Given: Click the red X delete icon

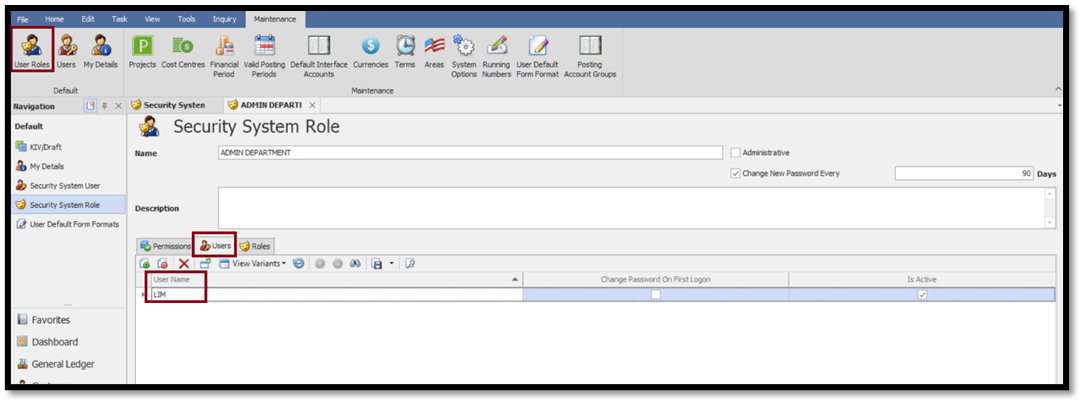Looking at the screenshot, I should coord(184,264).
